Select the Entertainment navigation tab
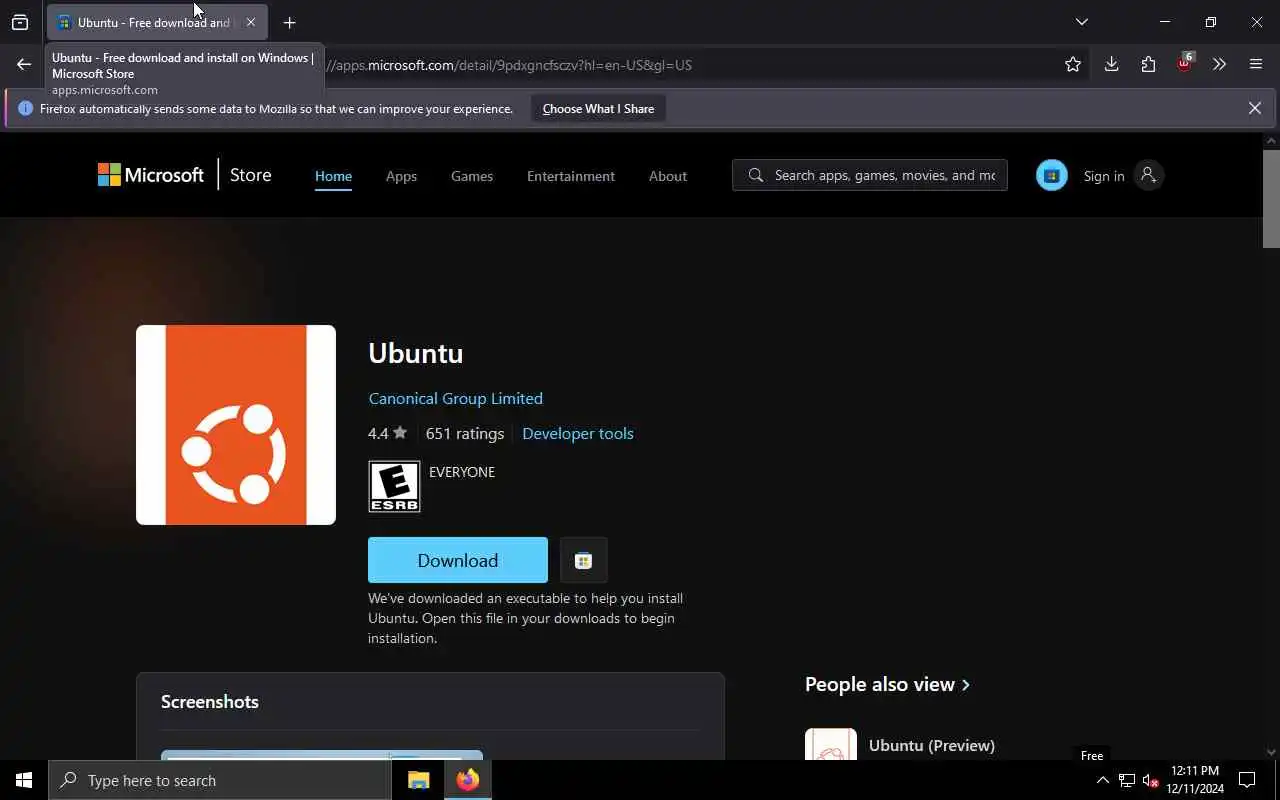The height and width of the screenshot is (800, 1280). coord(571,176)
